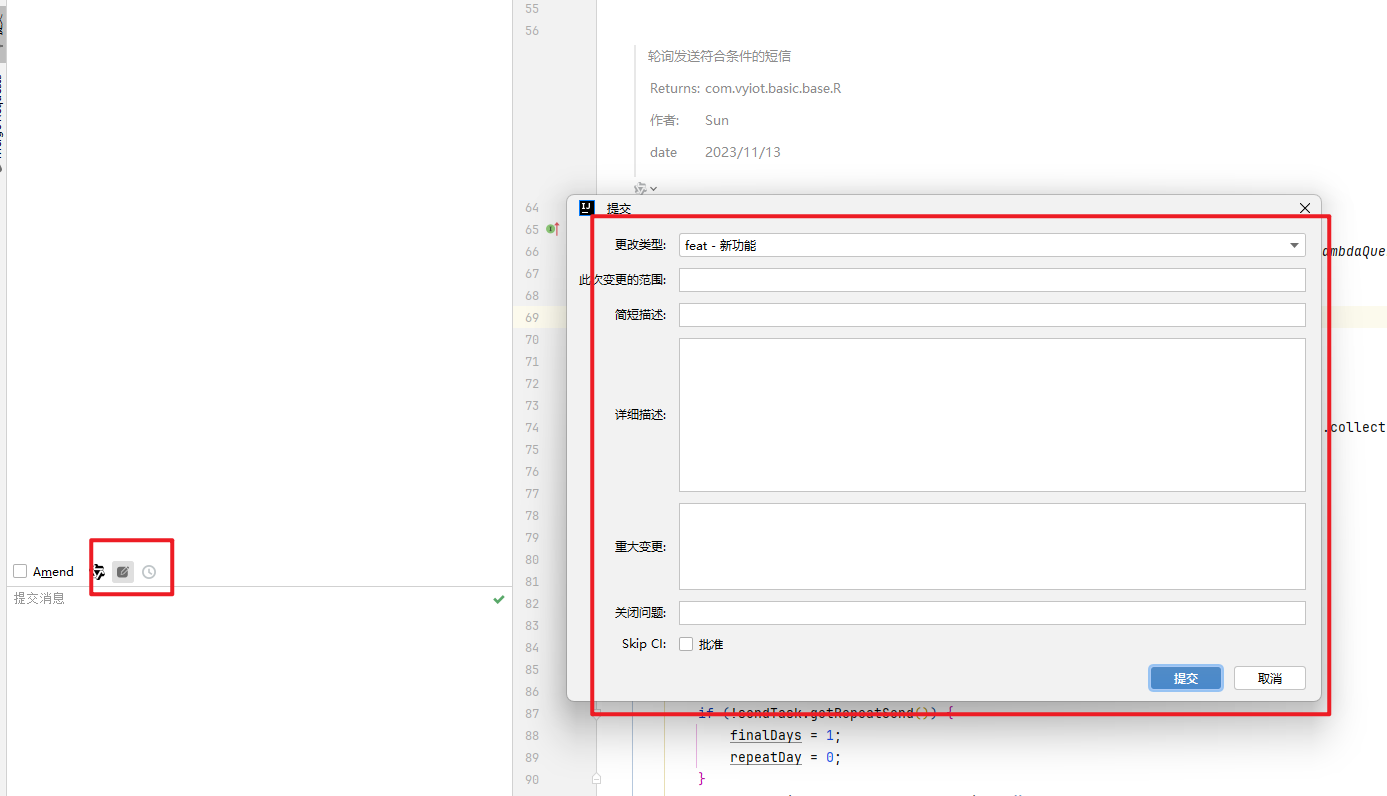The image size is (1387, 796).
Task: Open commit message history clock icon
Action: (149, 572)
